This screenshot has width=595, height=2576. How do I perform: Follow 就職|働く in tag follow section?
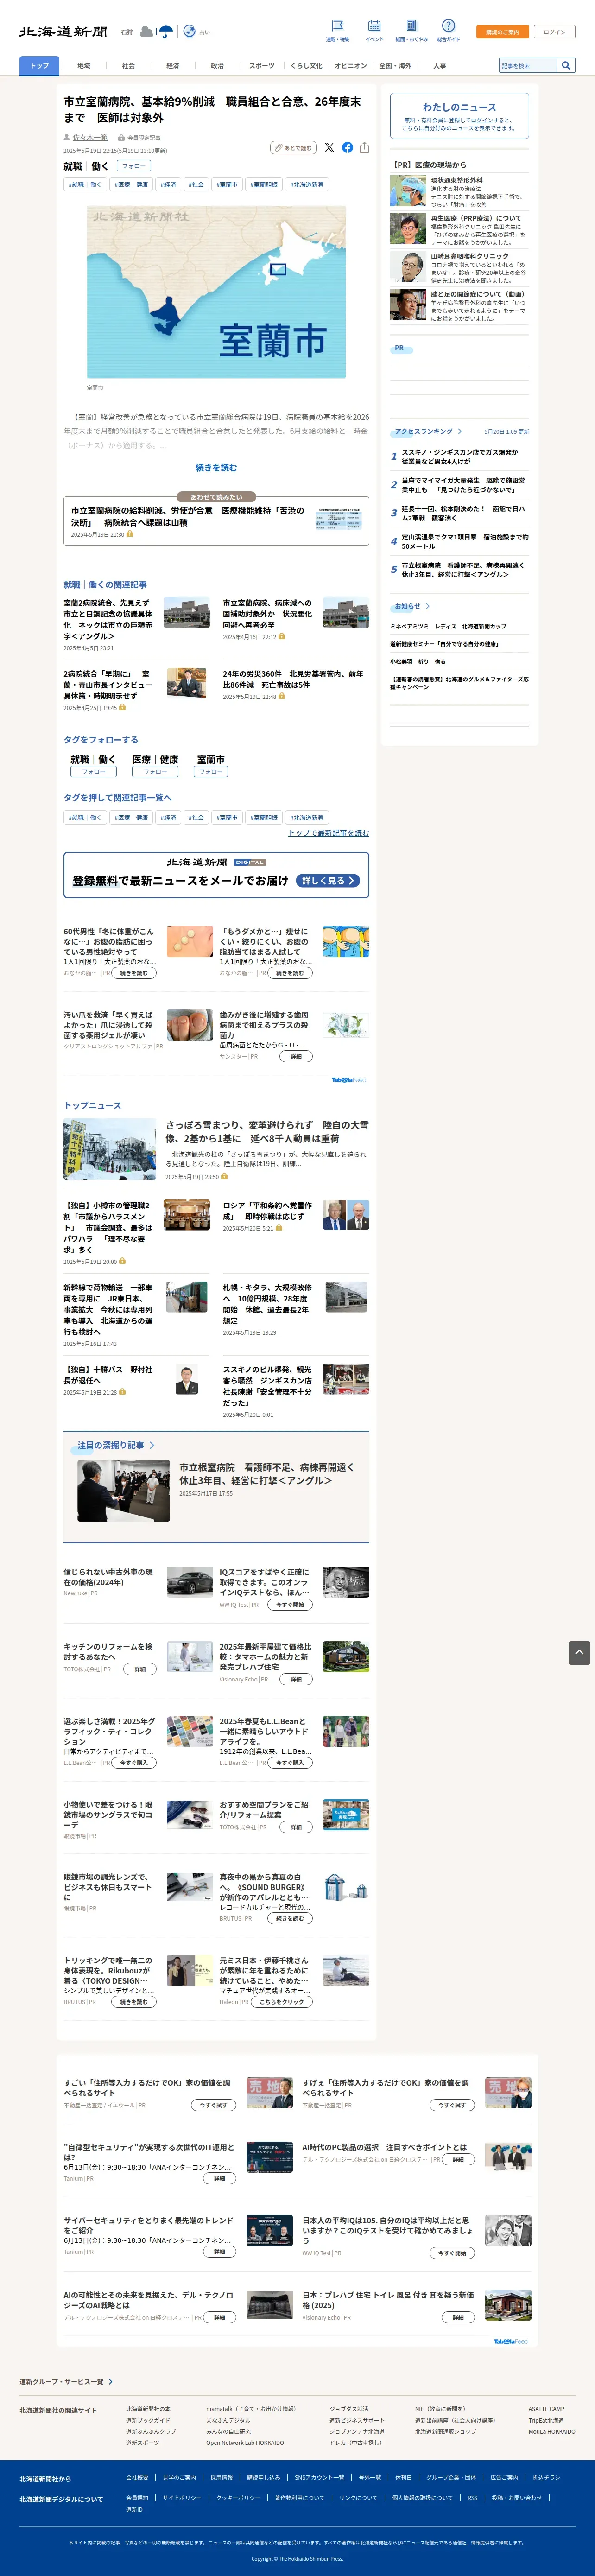tap(93, 772)
